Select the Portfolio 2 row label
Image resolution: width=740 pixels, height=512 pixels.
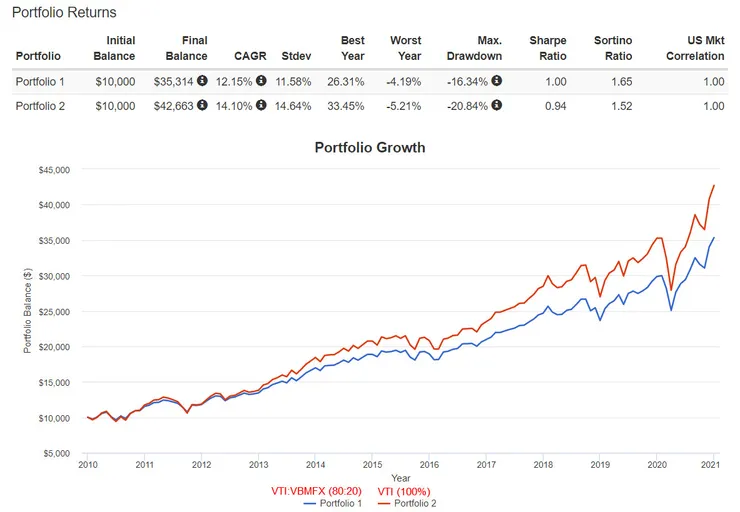(39, 105)
